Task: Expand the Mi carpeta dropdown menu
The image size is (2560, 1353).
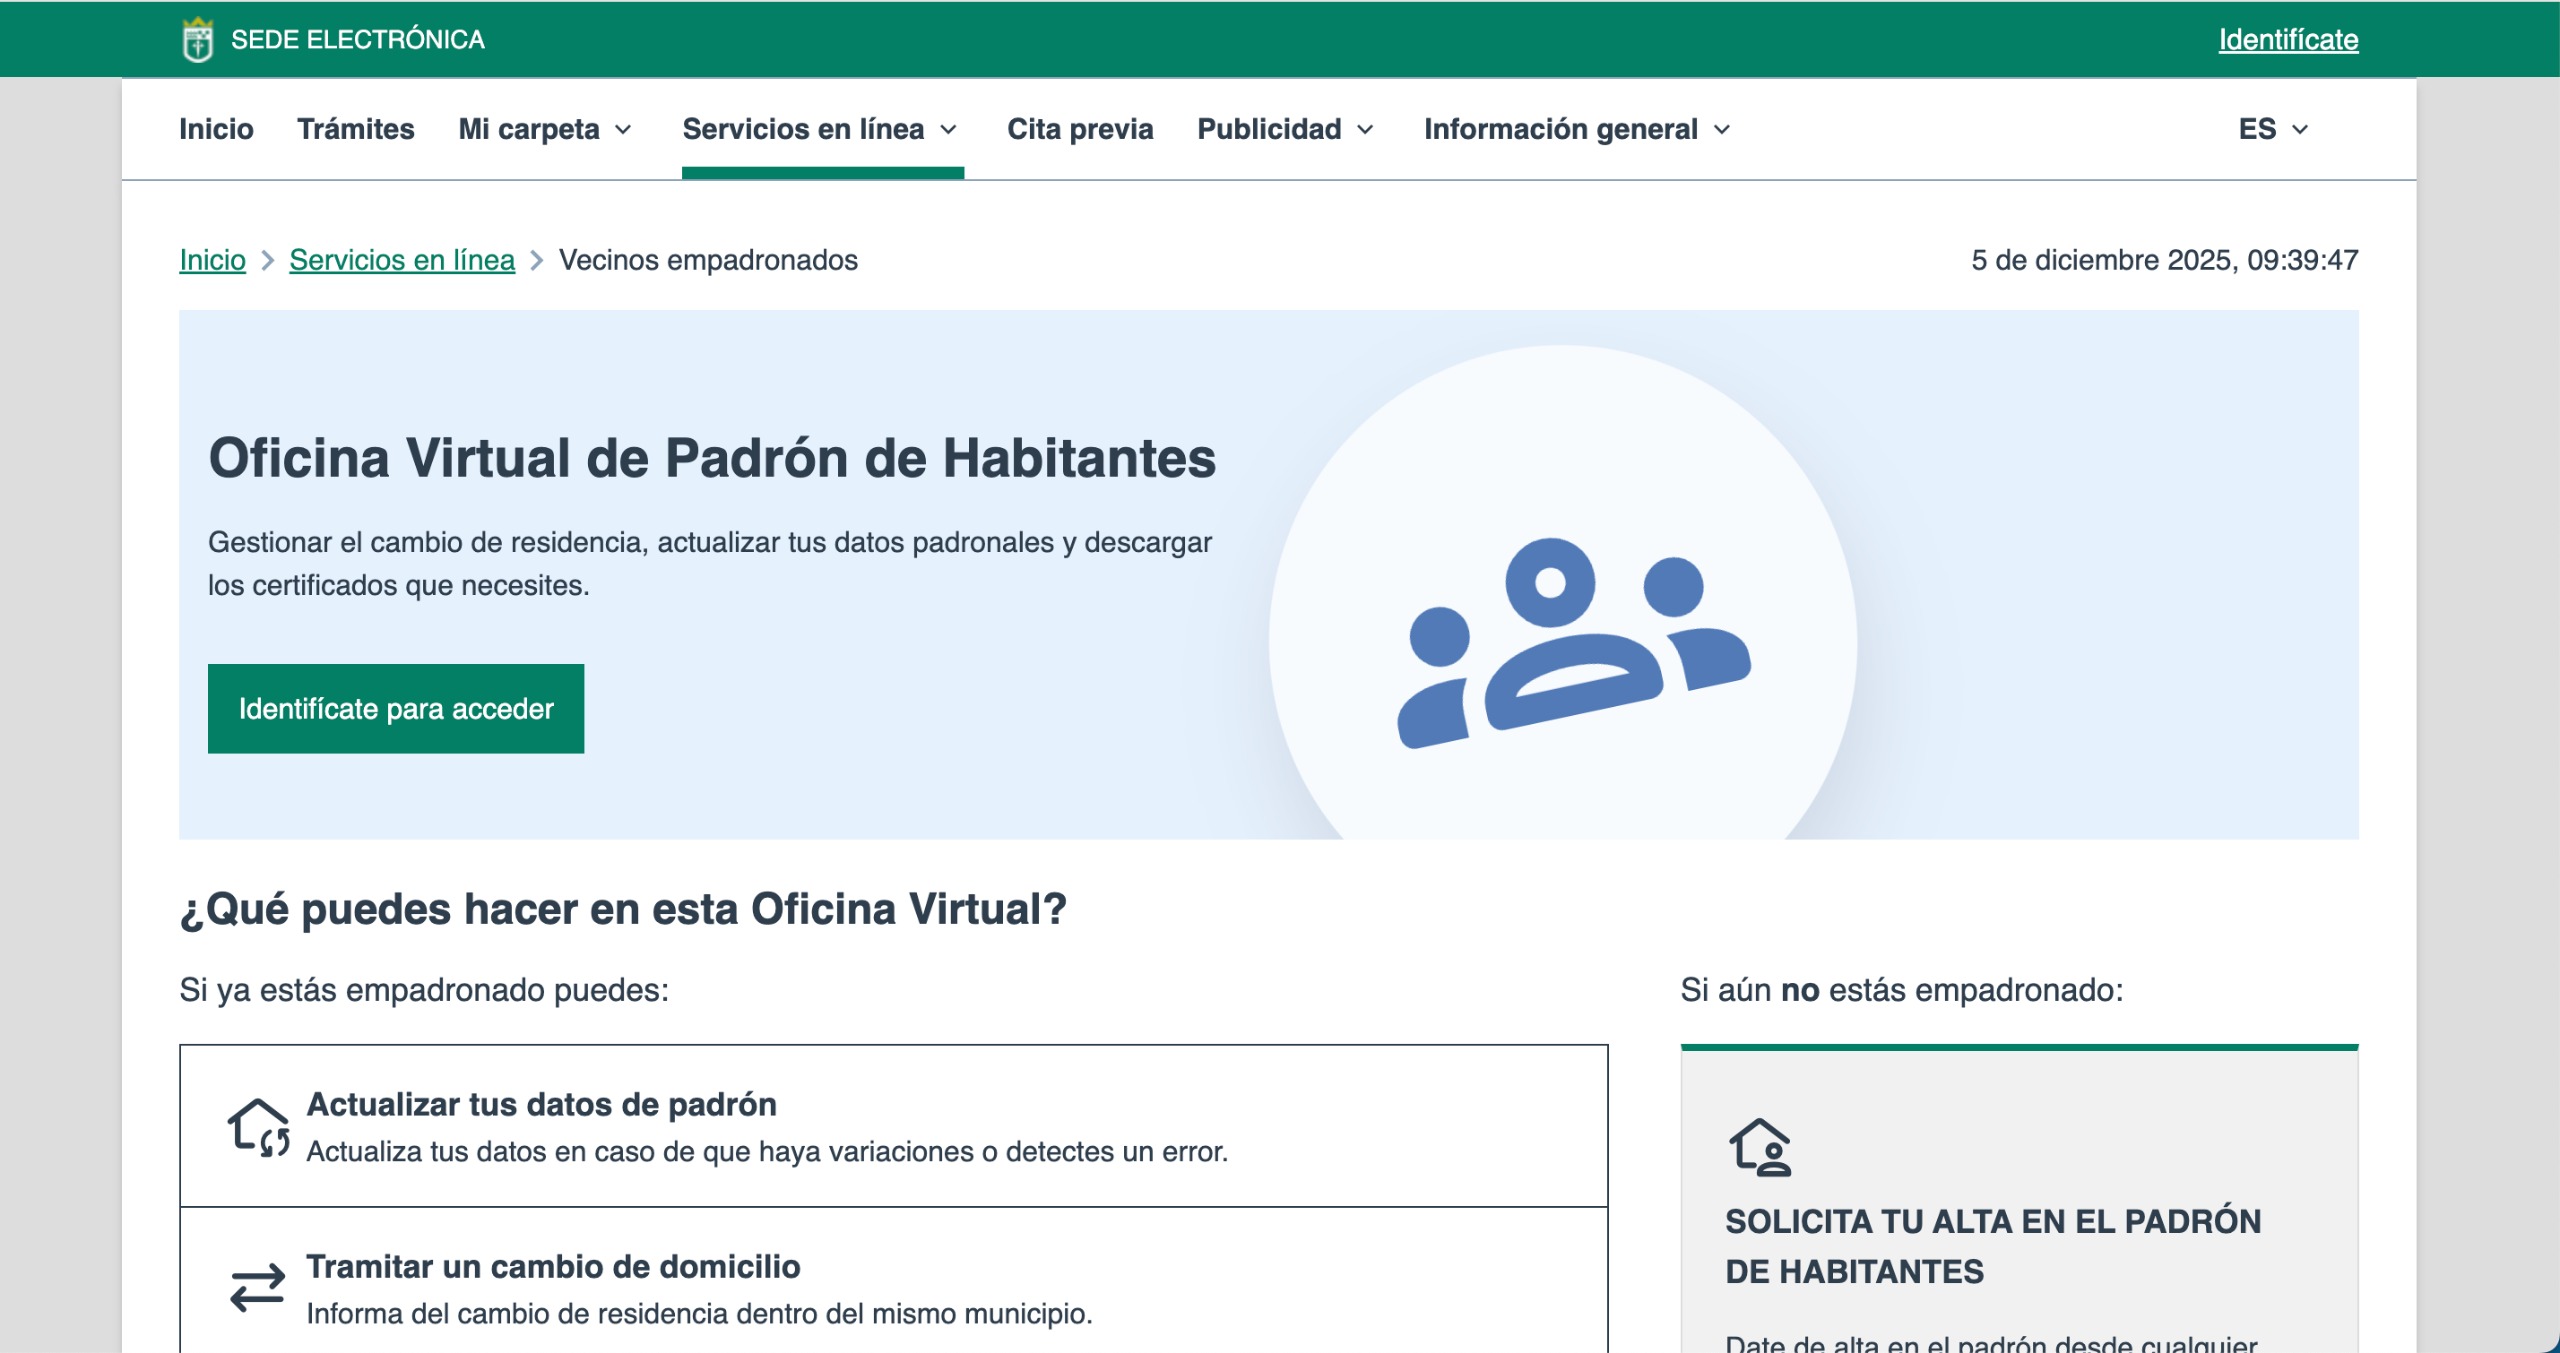Action: click(545, 129)
